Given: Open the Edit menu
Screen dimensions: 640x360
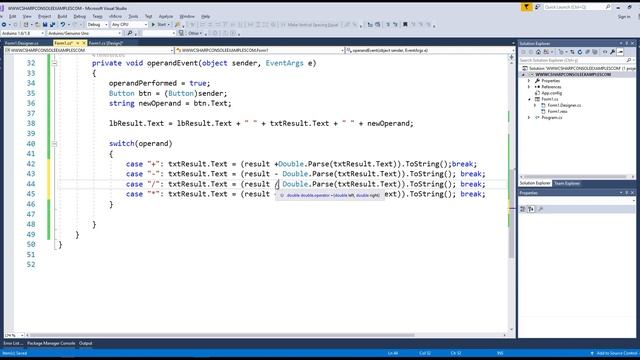Looking at the screenshot, I should pos(13,16).
